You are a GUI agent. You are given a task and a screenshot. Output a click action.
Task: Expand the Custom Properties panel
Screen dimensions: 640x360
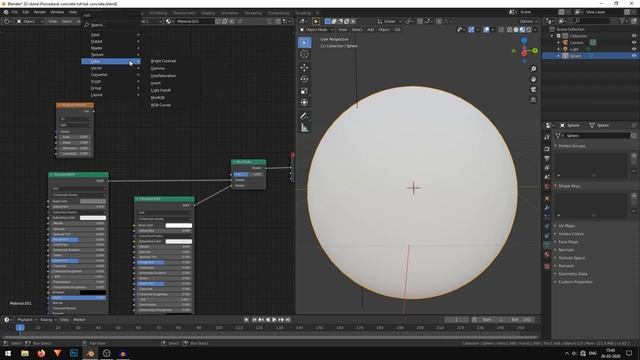point(575,282)
